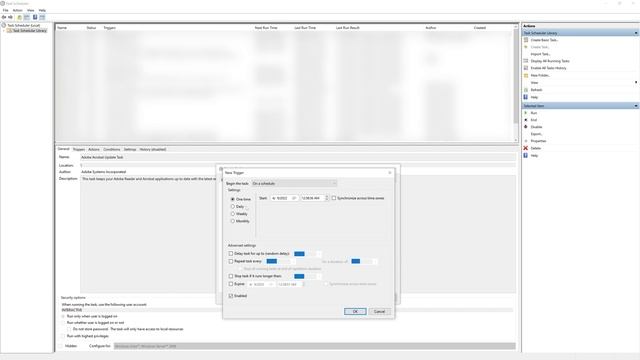The width and height of the screenshot is (640, 360).
Task: Select the One time radio button
Action: pos(233,199)
